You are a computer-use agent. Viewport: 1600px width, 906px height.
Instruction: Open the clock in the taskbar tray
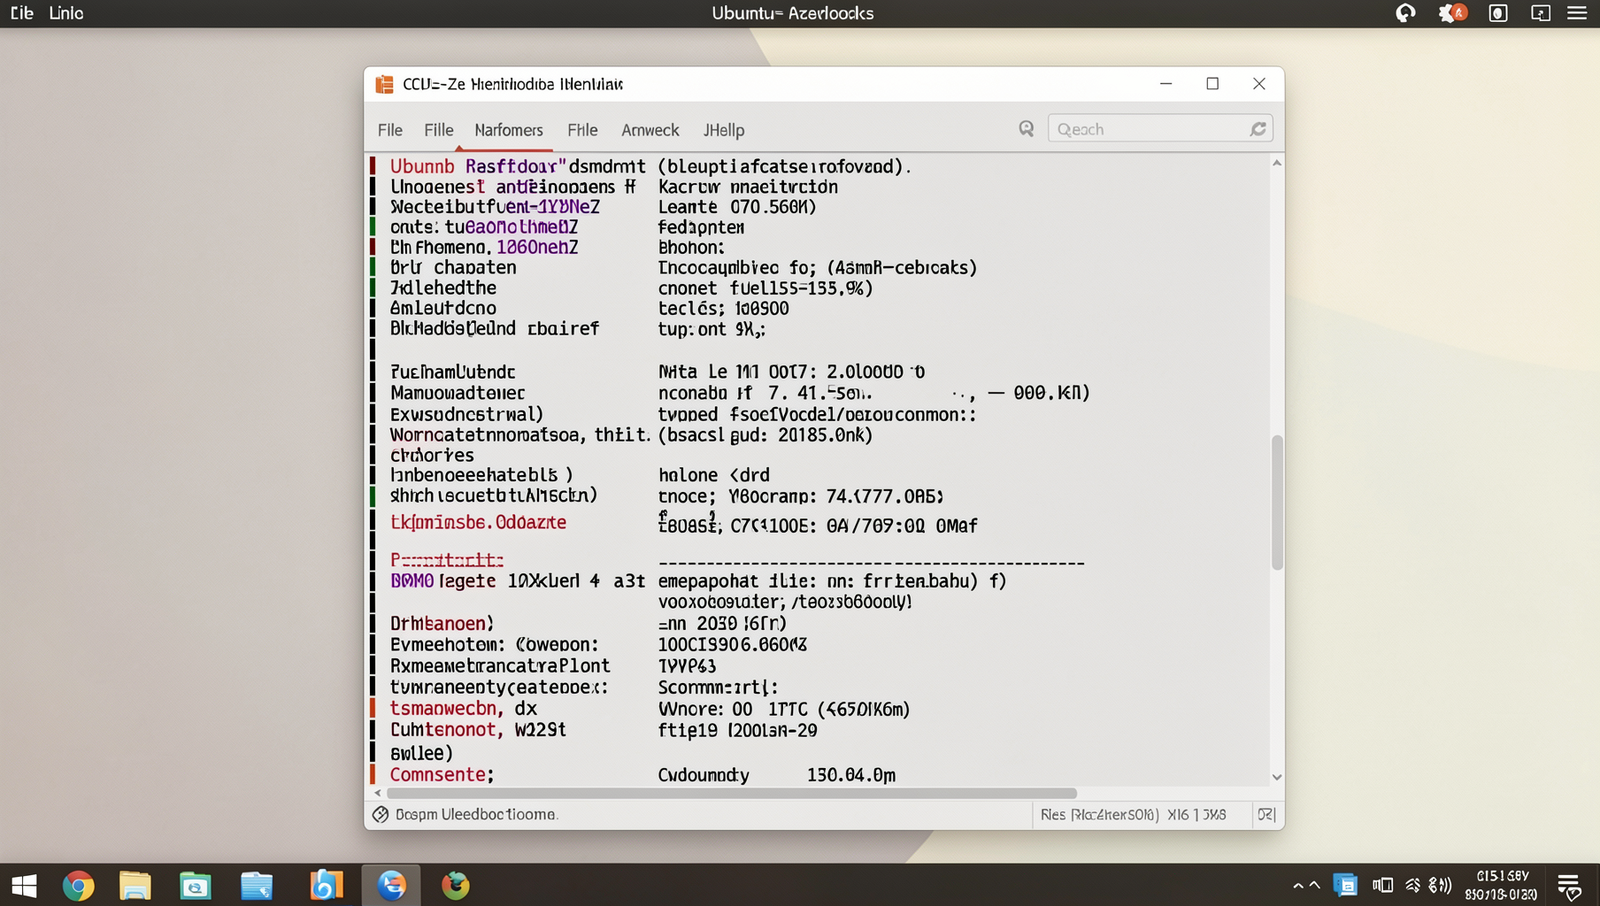(1502, 885)
